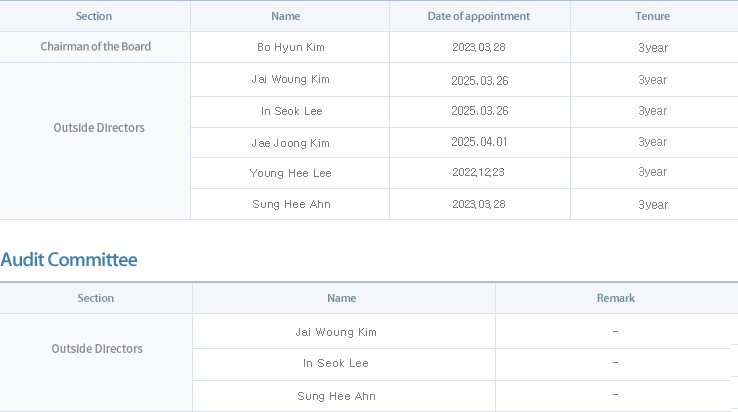Select the Audit Committee heading
This screenshot has width=738, height=412.
click(69, 259)
